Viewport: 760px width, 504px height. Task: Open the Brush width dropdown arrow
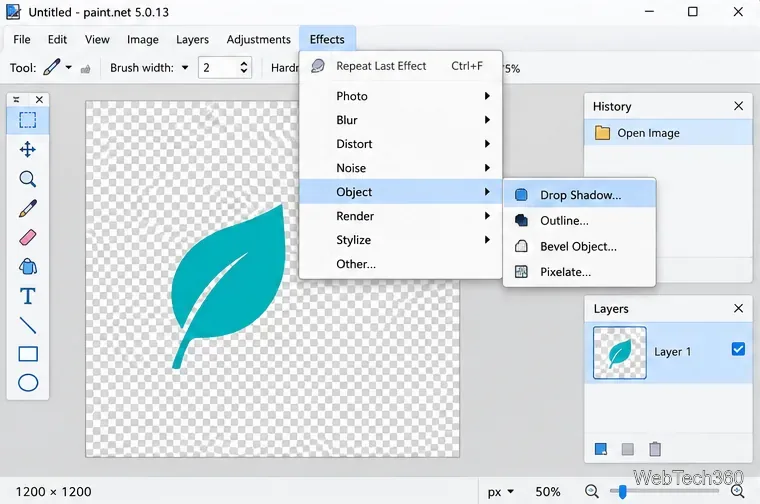pos(185,67)
